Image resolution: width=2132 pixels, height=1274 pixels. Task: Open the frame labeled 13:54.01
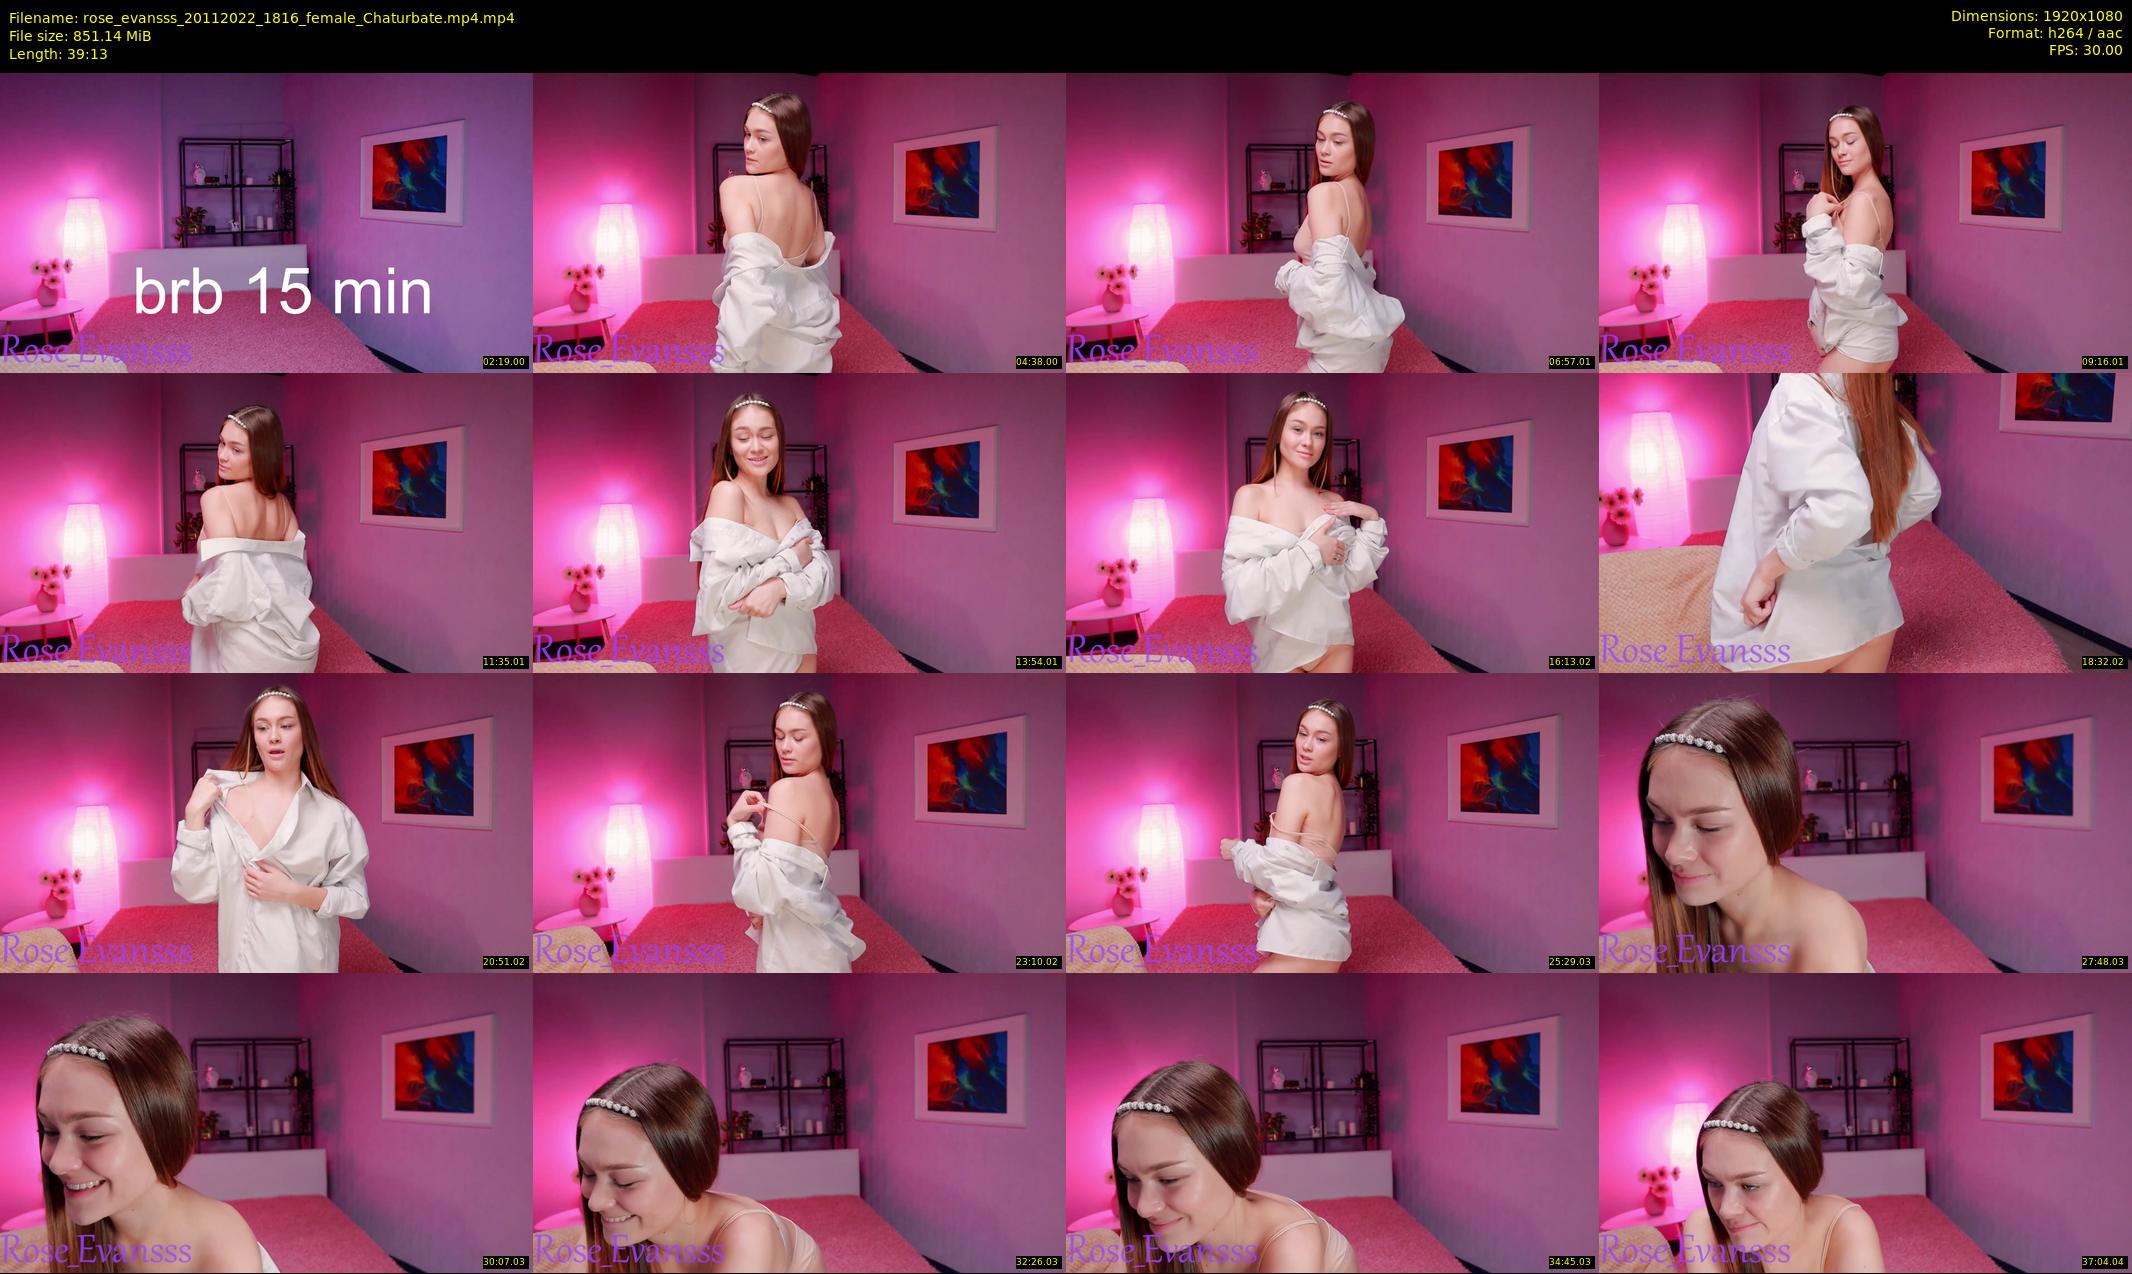pos(799,522)
